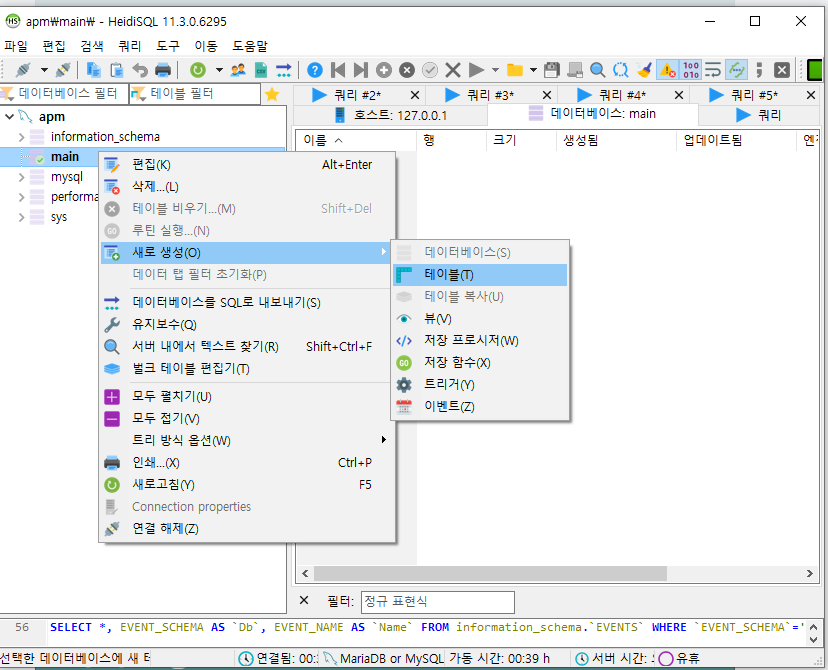This screenshot has width=828, height=670.
Task: Toggle stop on errors warning icon
Action: tap(667, 70)
